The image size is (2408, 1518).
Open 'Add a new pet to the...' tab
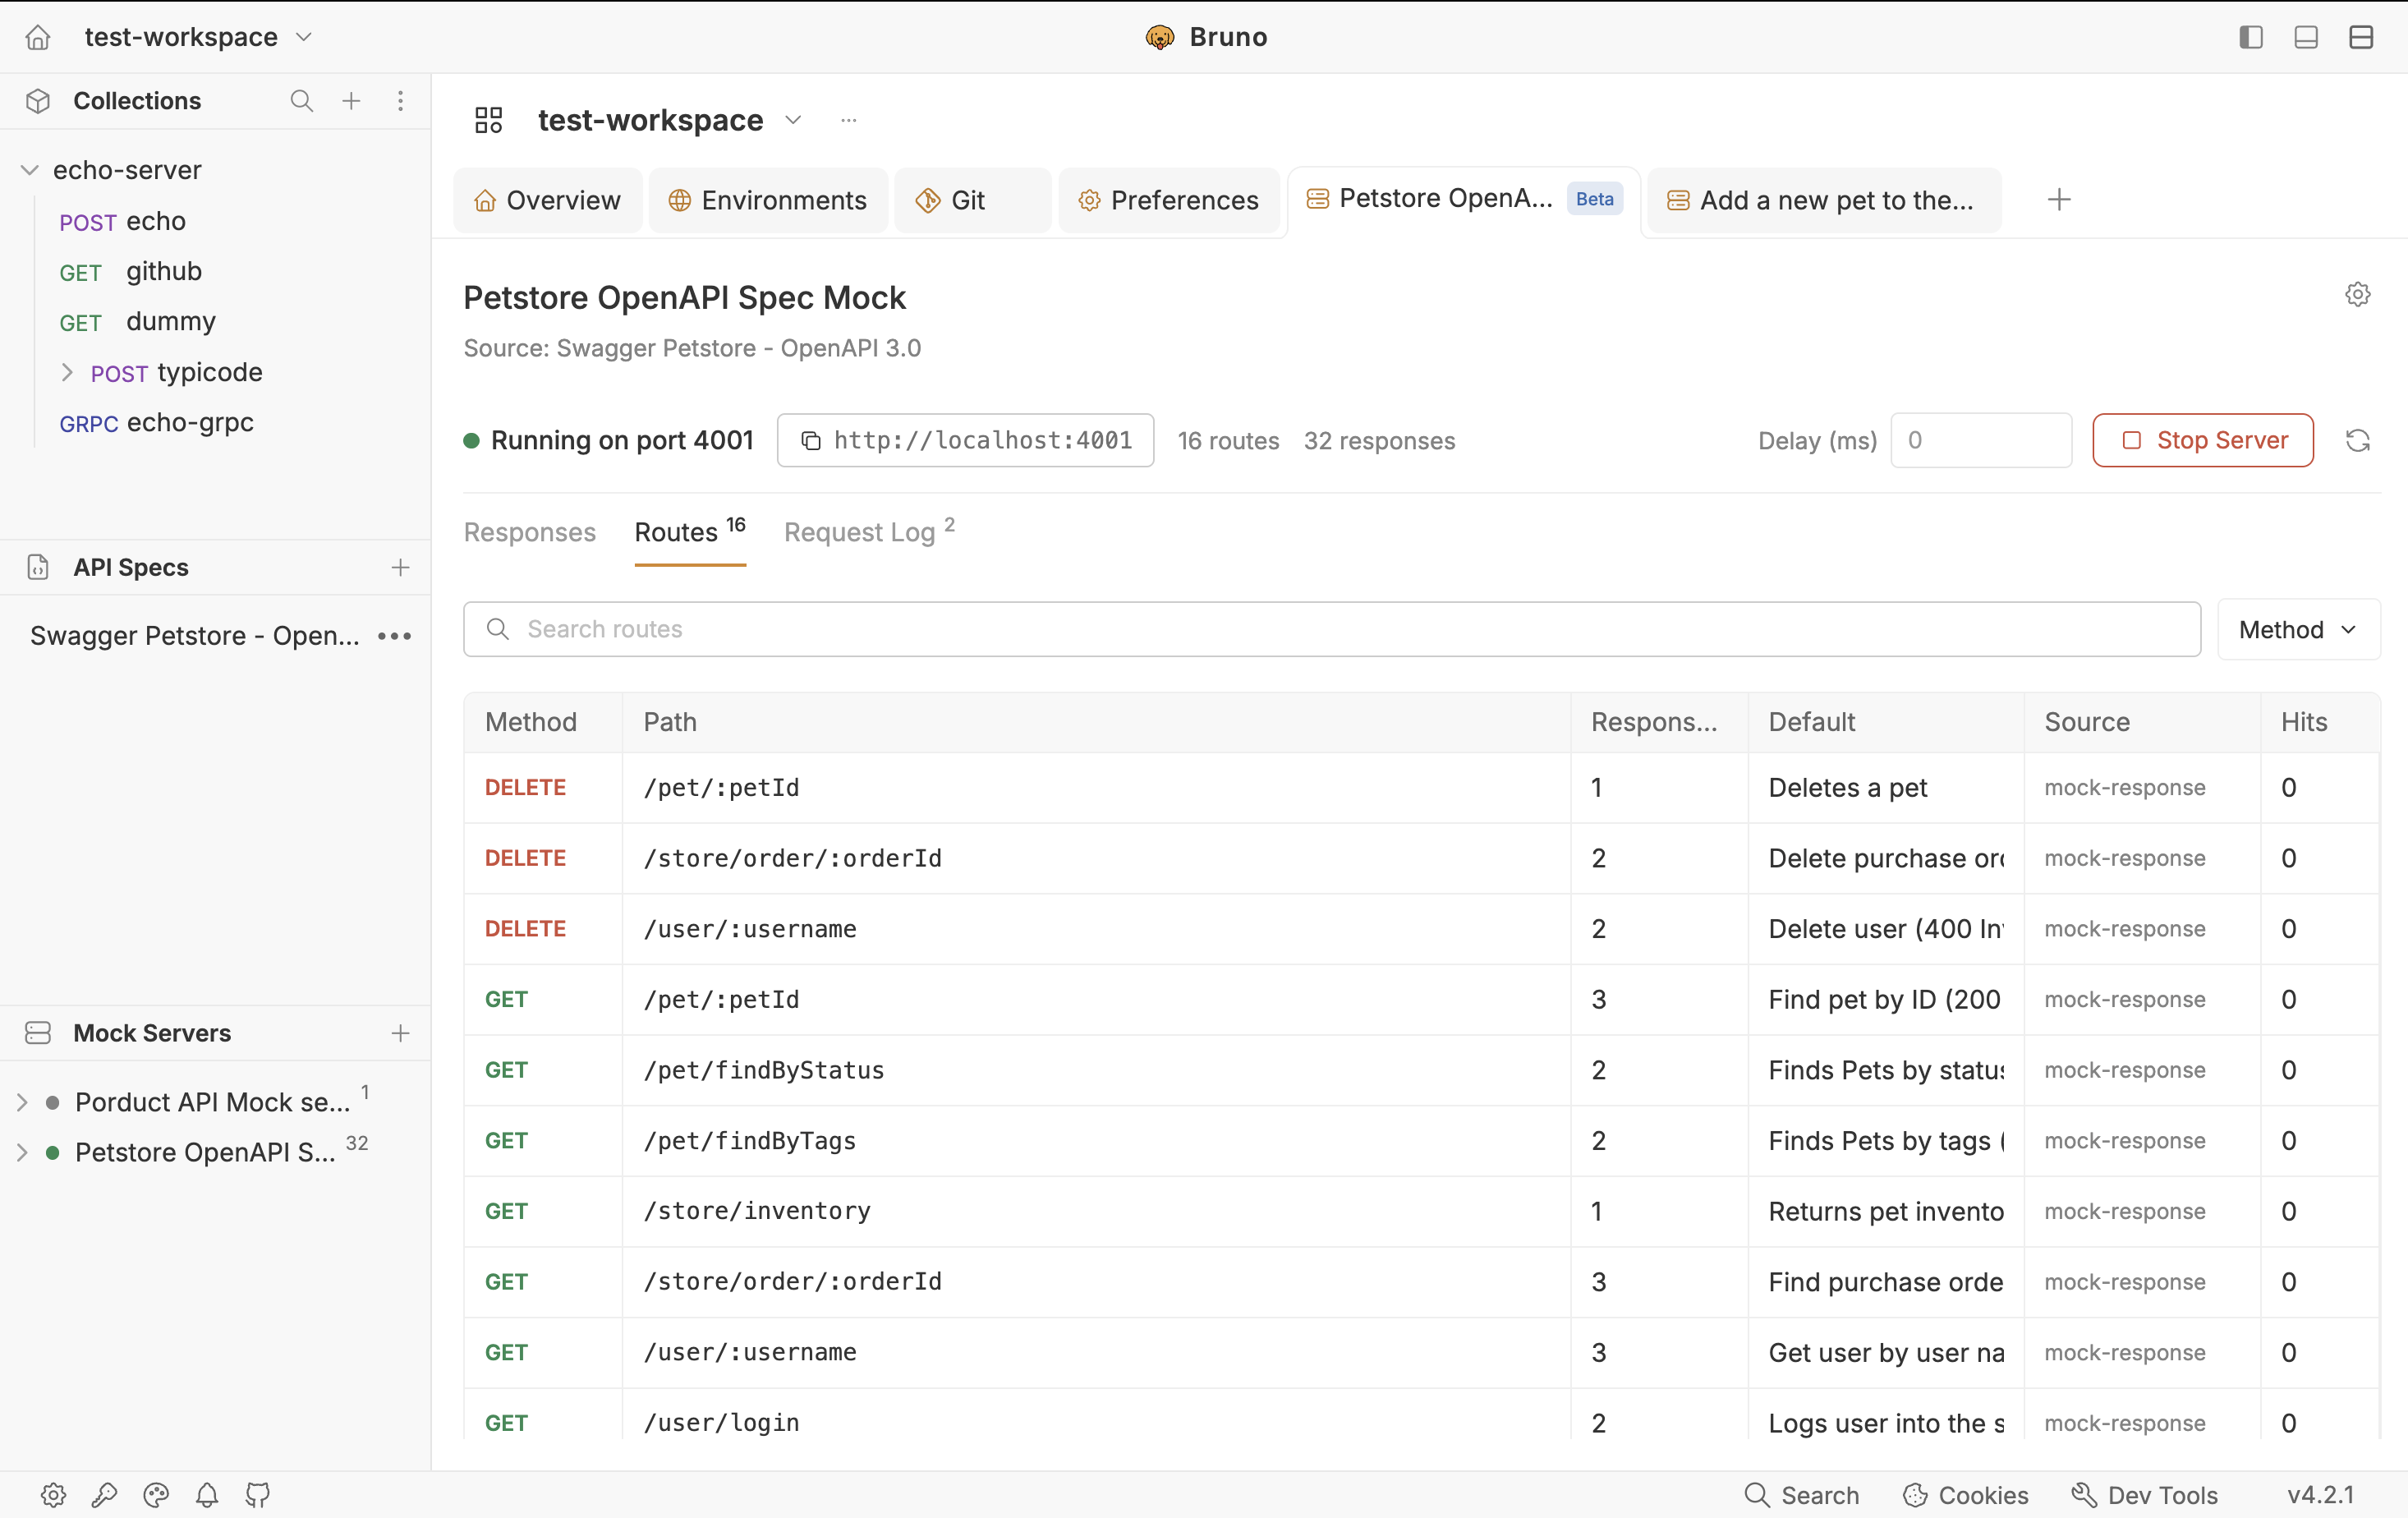tap(1824, 200)
